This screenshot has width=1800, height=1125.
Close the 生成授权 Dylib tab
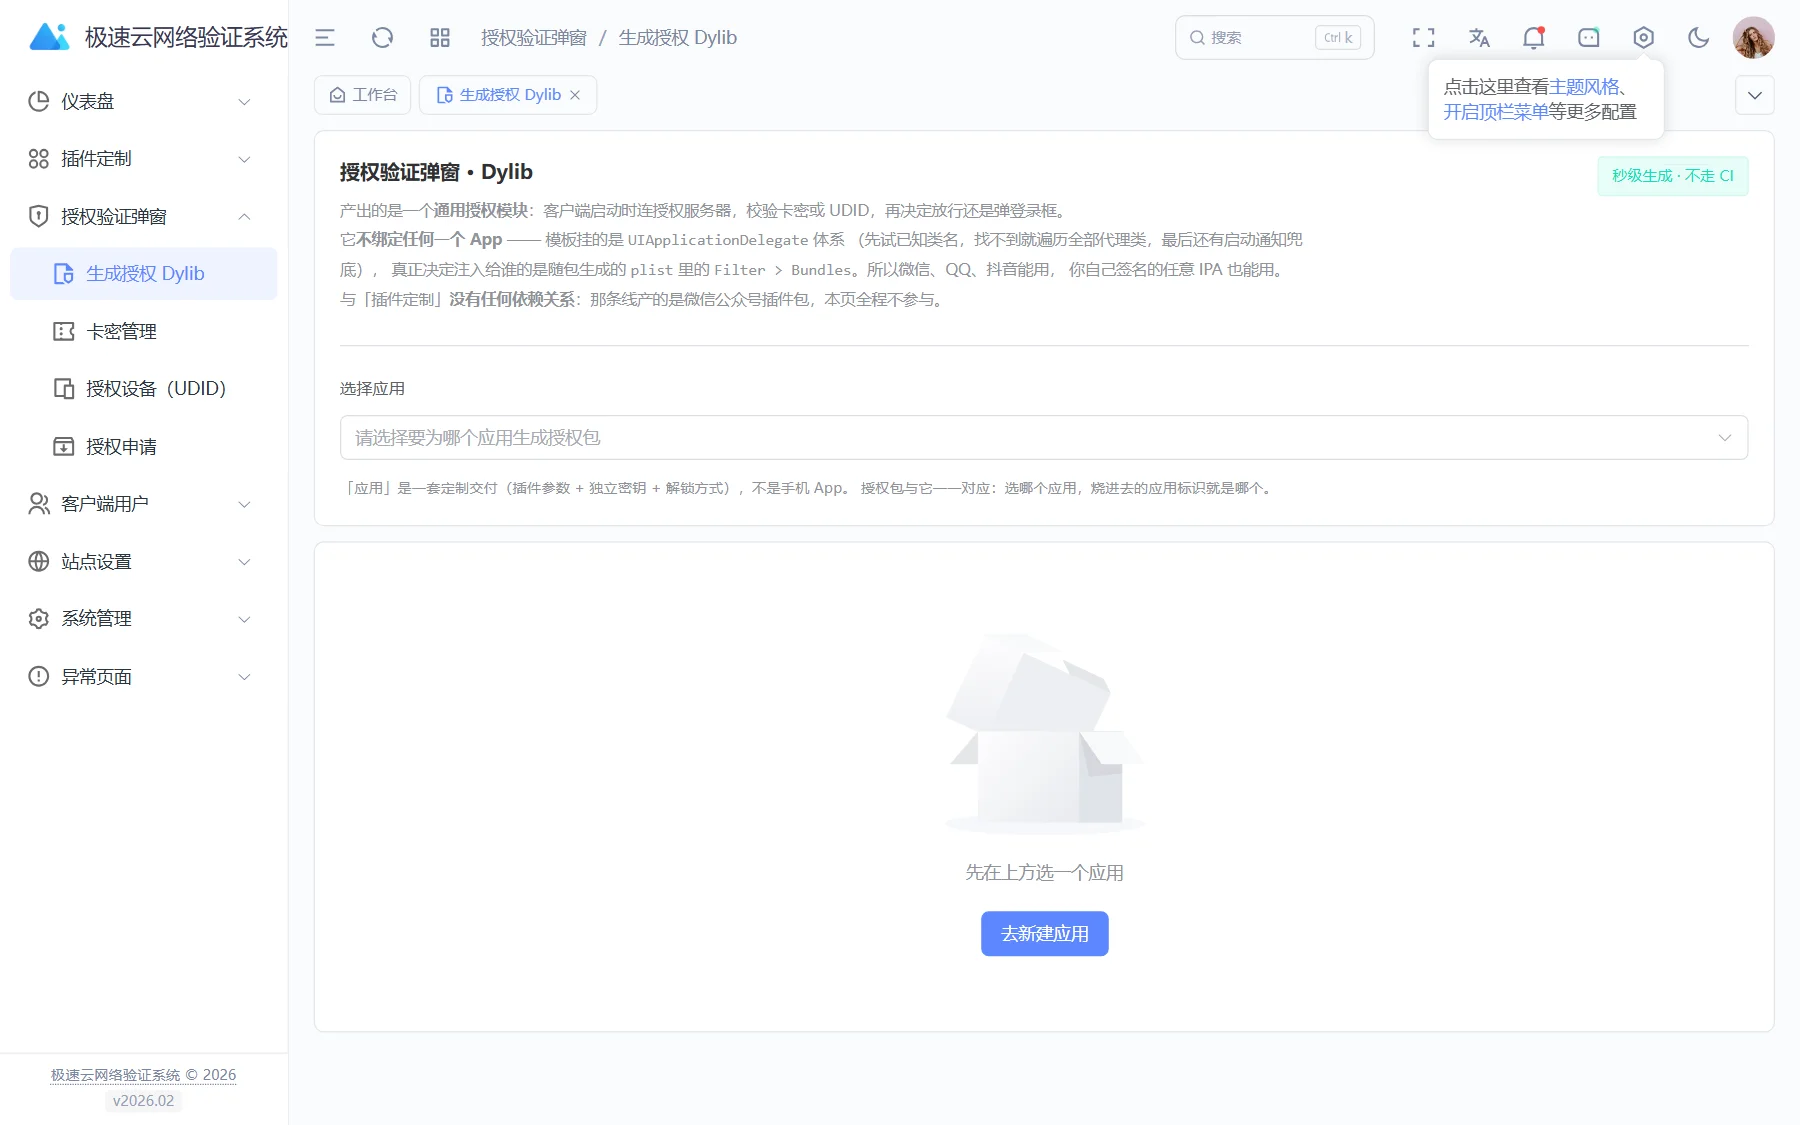point(575,95)
